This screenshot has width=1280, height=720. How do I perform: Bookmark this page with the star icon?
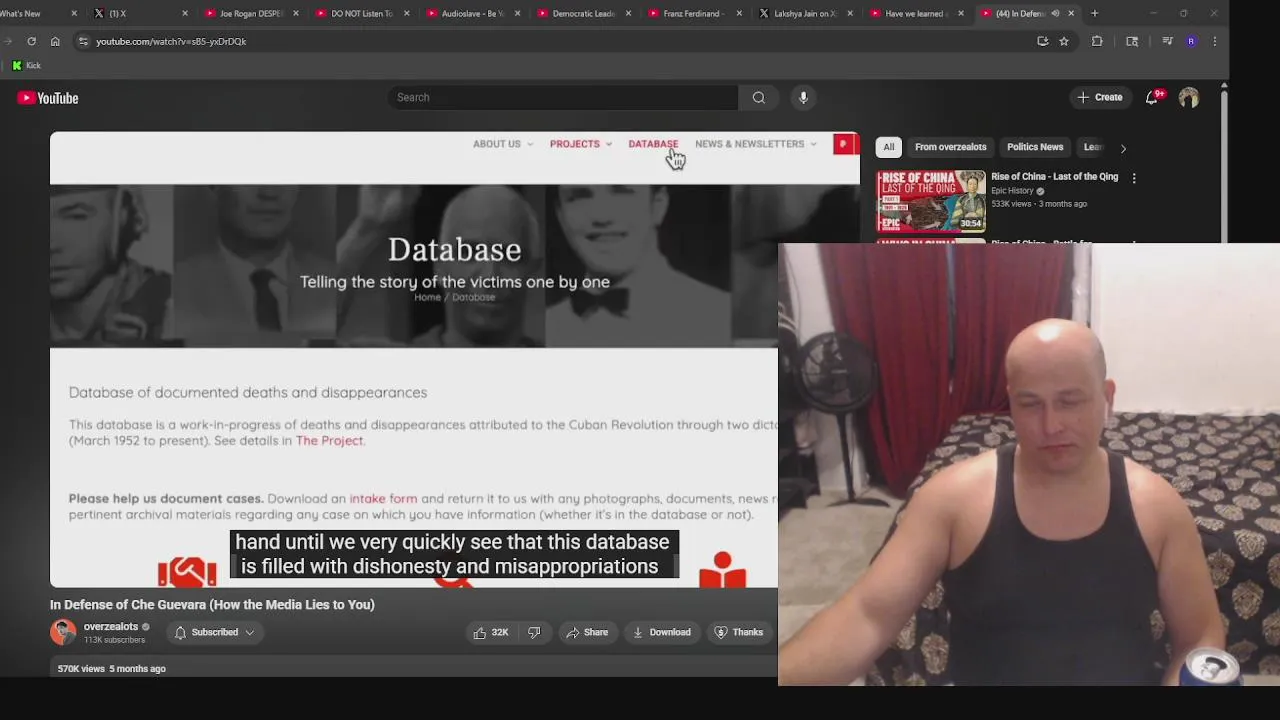point(1064,41)
